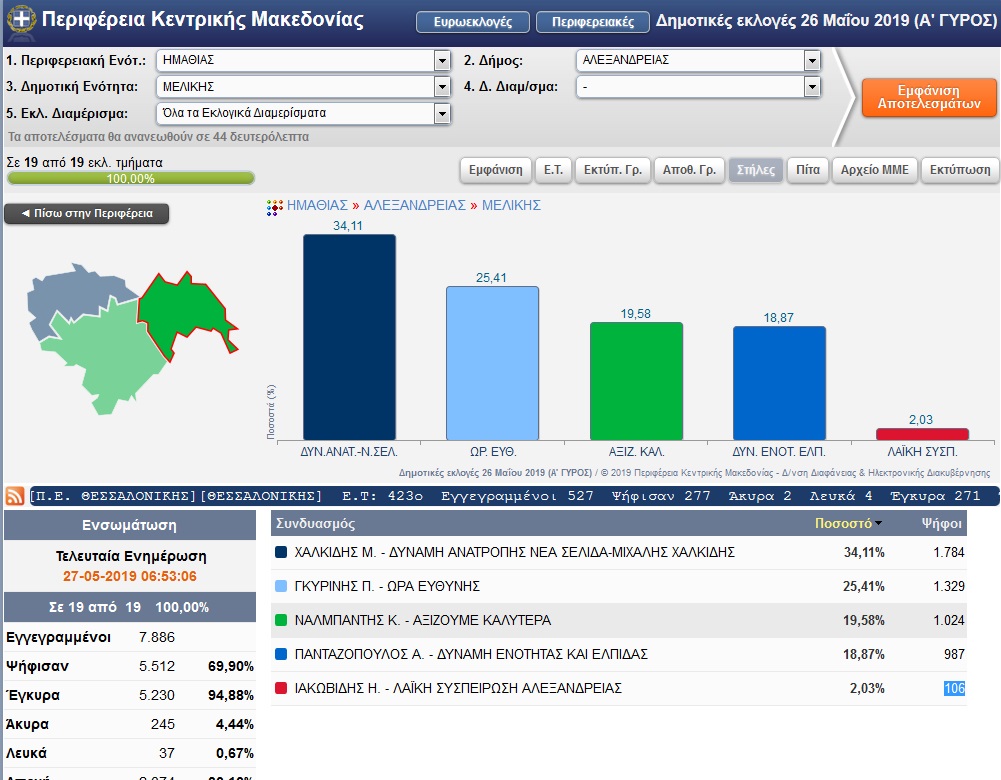1001x780 pixels.
Task: Click the 18,87 blue chart bar
Action: click(779, 383)
